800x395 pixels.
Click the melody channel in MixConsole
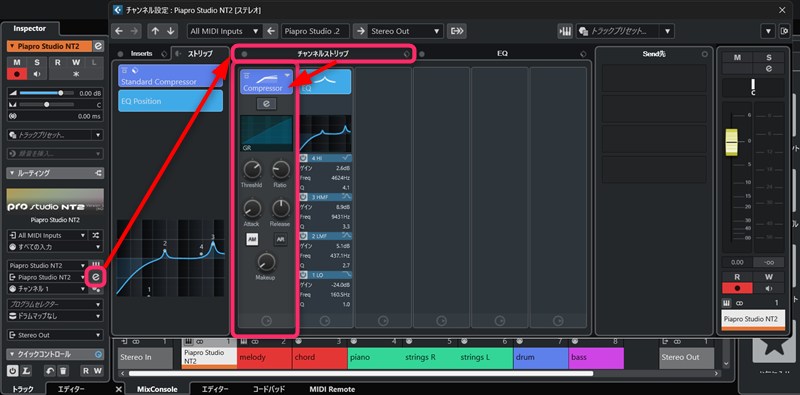coord(264,358)
